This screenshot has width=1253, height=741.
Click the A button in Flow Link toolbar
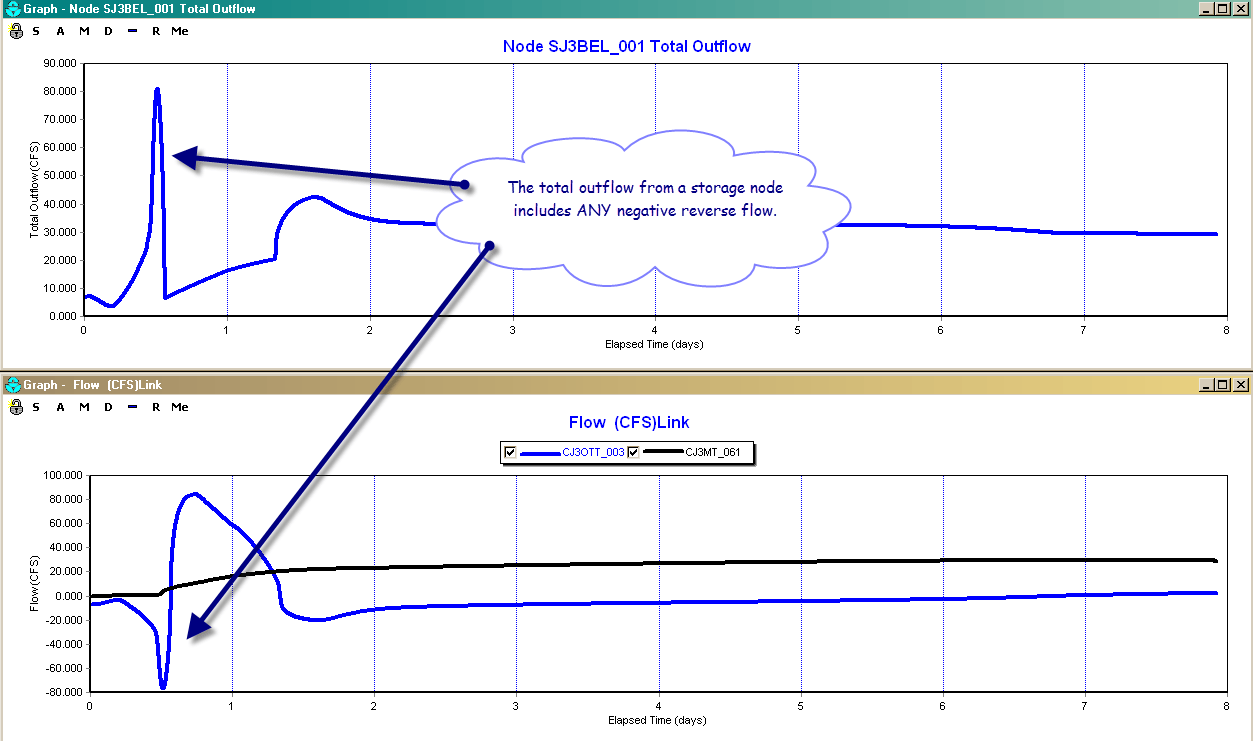pyautogui.click(x=61, y=407)
